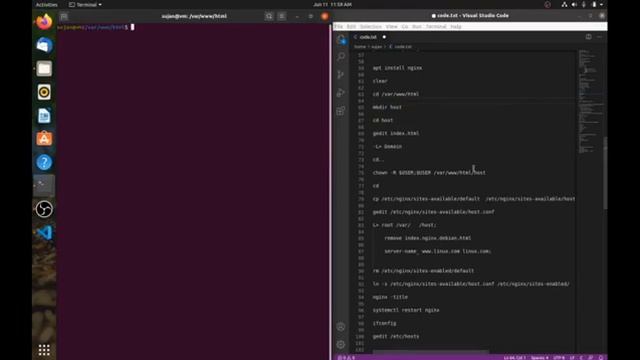Open the Accounts icon in activity bar
640x360 pixels.
point(341,327)
